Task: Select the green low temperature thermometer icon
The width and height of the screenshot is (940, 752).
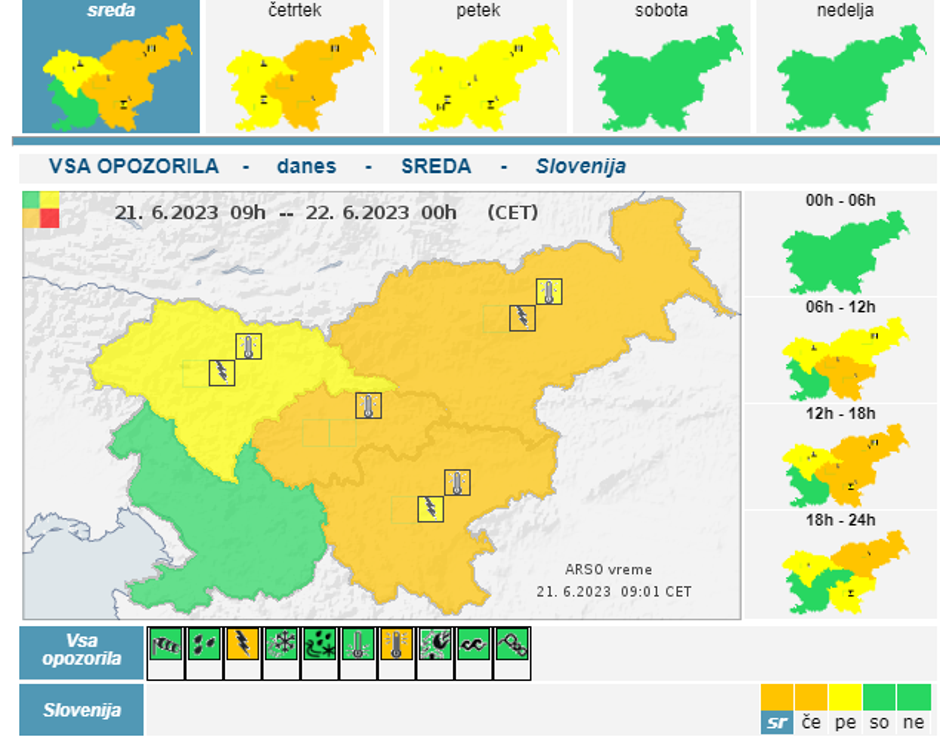Action: (x=358, y=645)
